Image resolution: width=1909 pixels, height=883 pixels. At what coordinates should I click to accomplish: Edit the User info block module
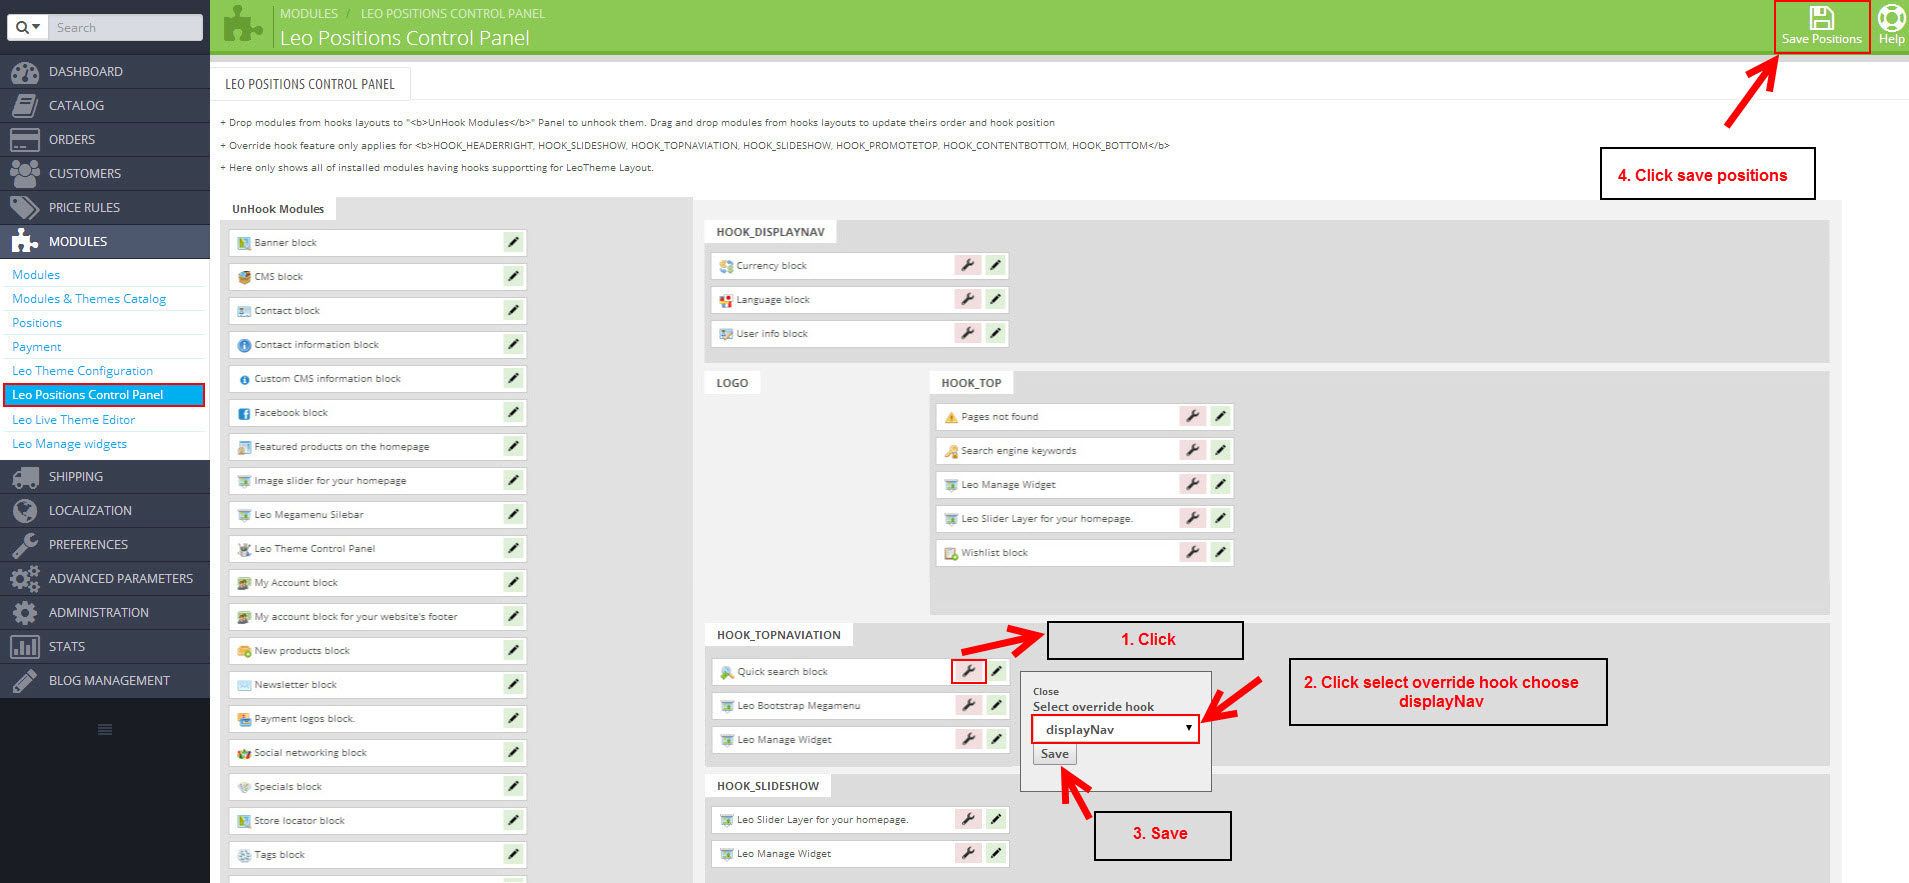[995, 333]
